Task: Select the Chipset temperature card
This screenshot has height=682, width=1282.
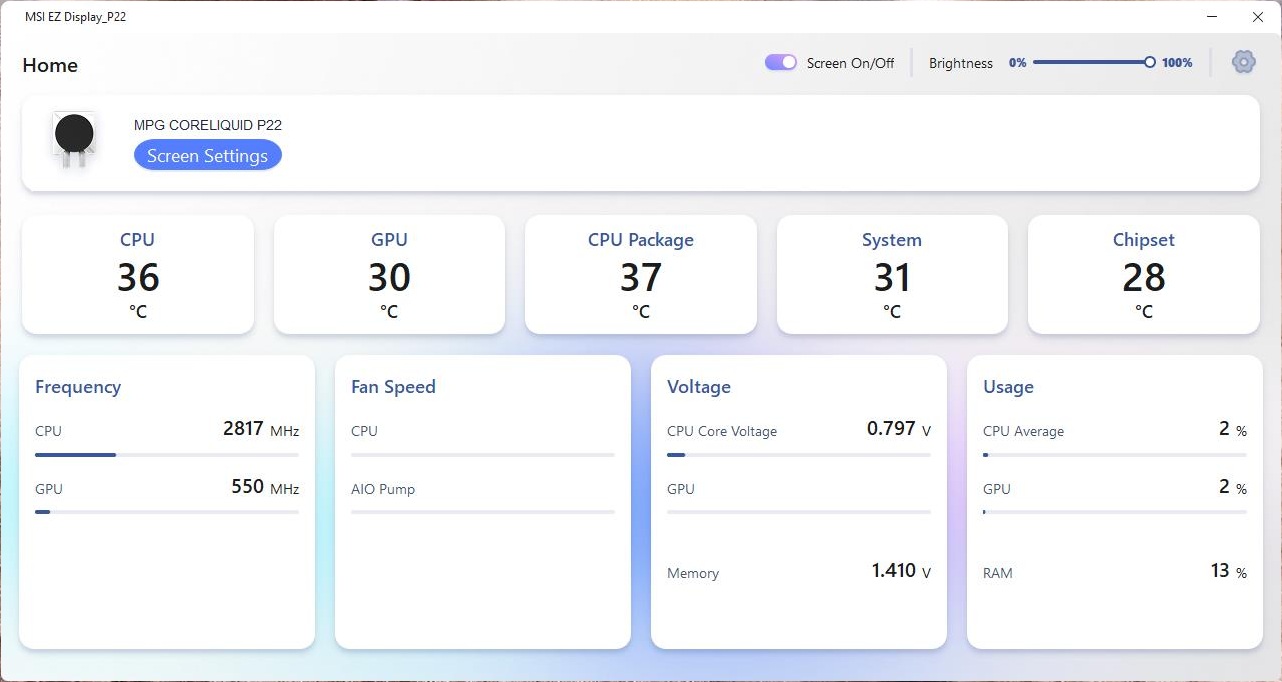Action: pos(1144,274)
